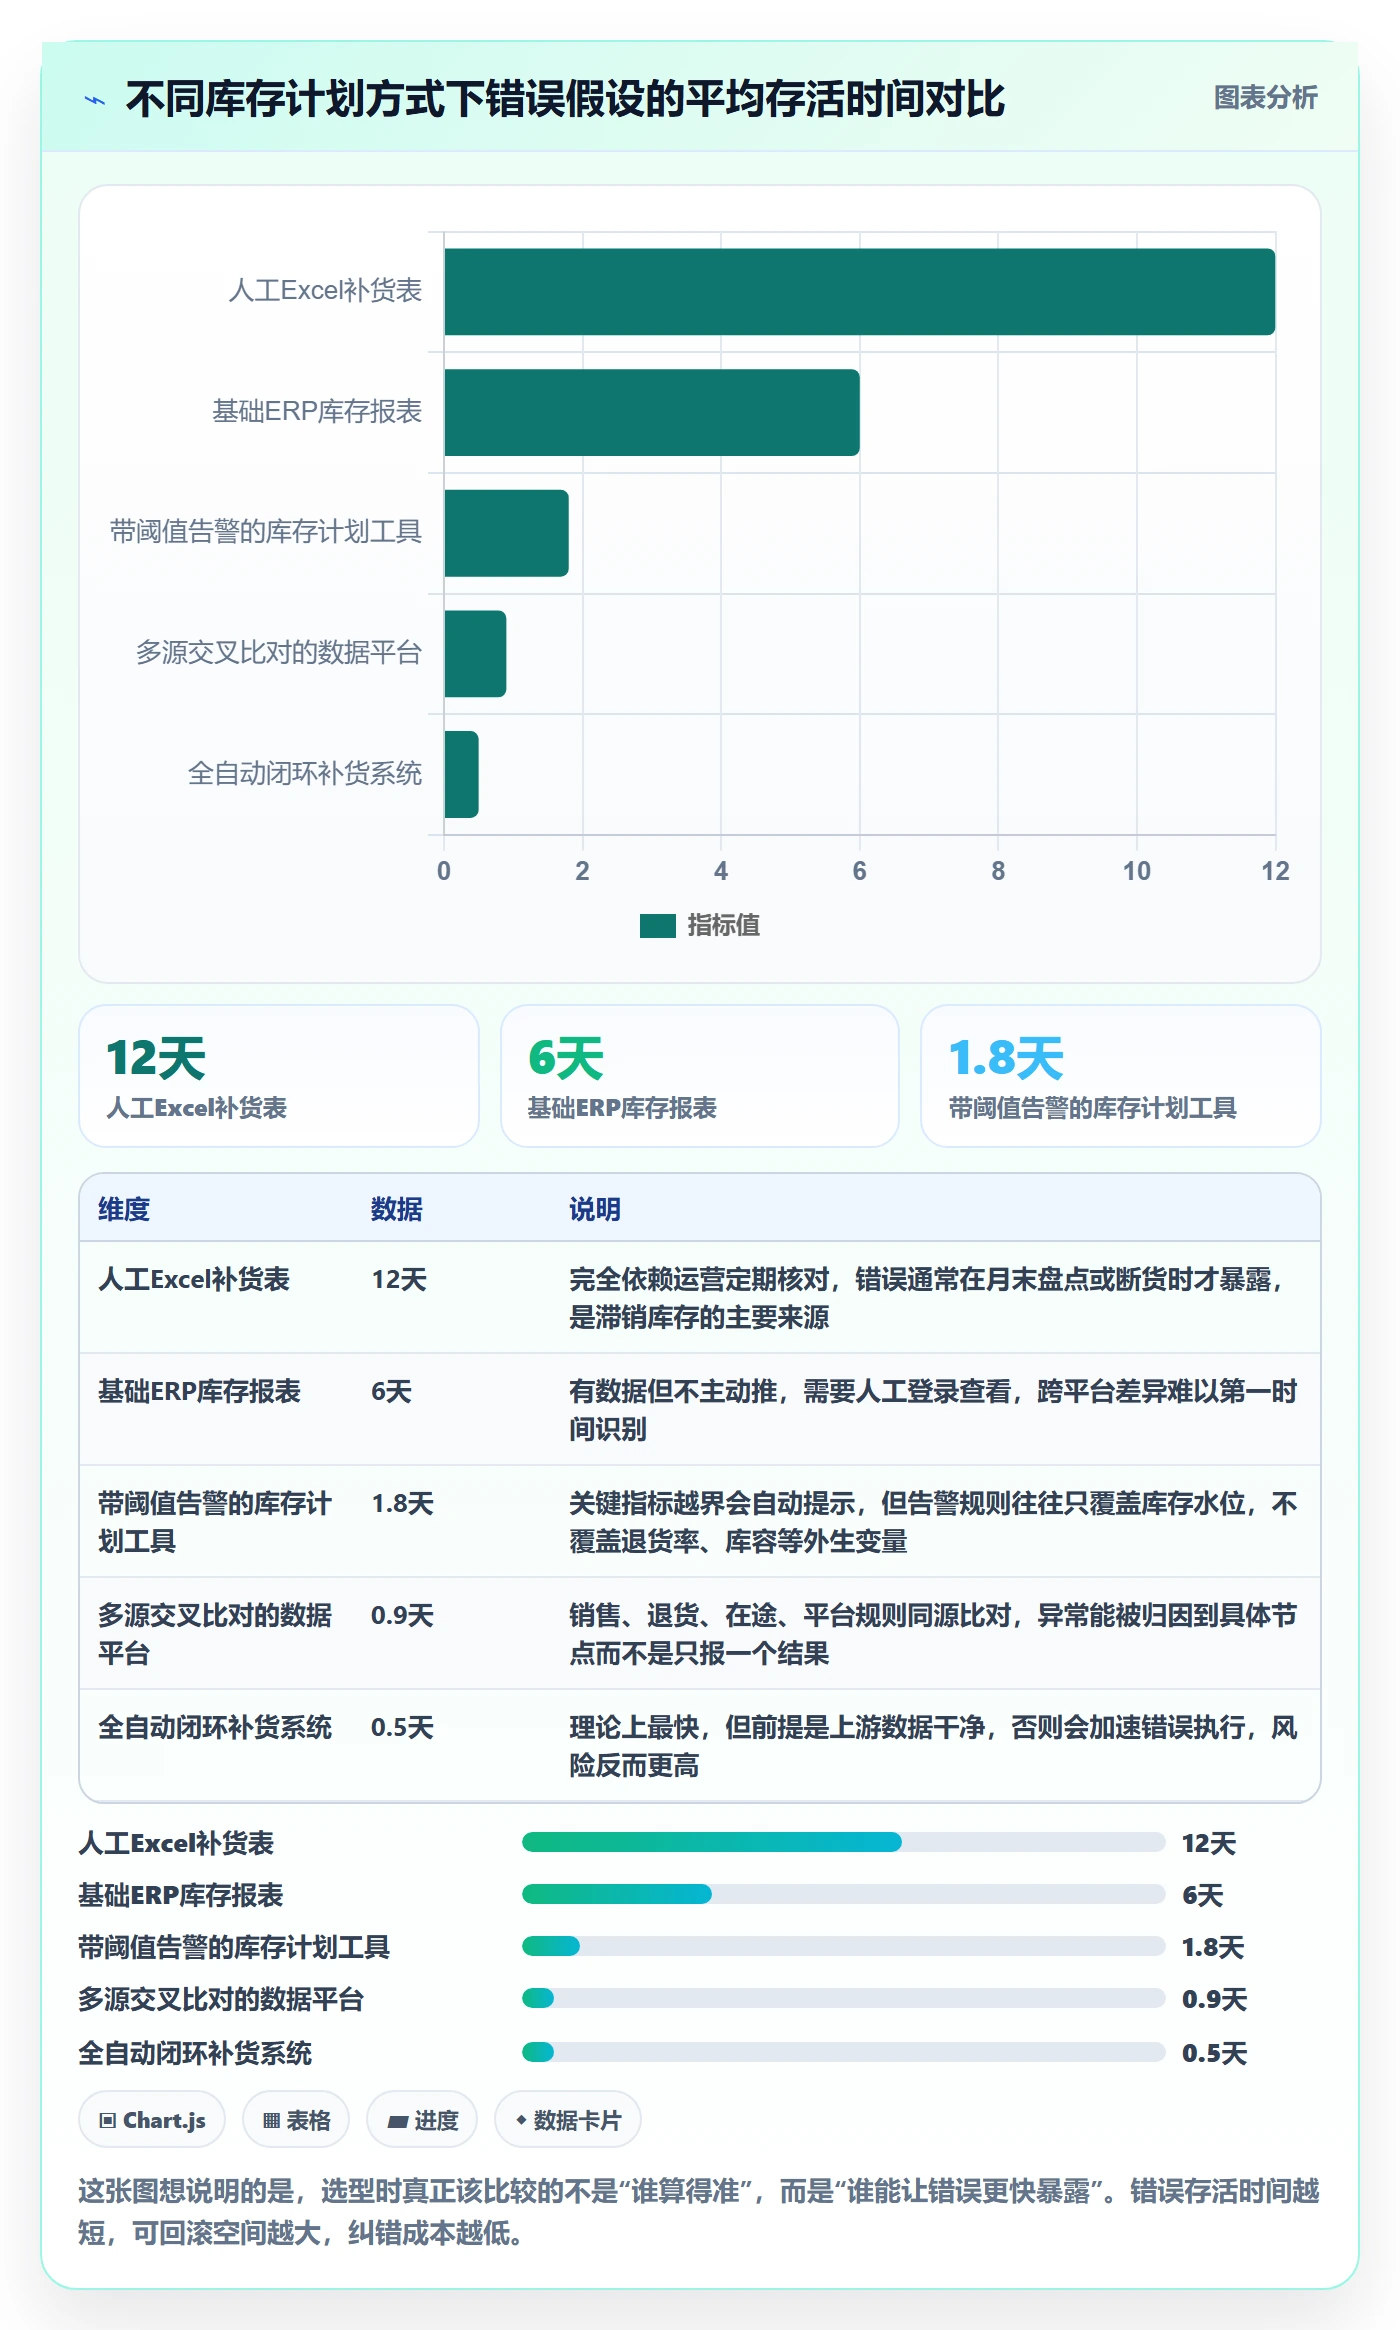Screen dimensions: 1400x2330
Task: Click the 数据卡片 tag chip
Action: pos(567,2120)
